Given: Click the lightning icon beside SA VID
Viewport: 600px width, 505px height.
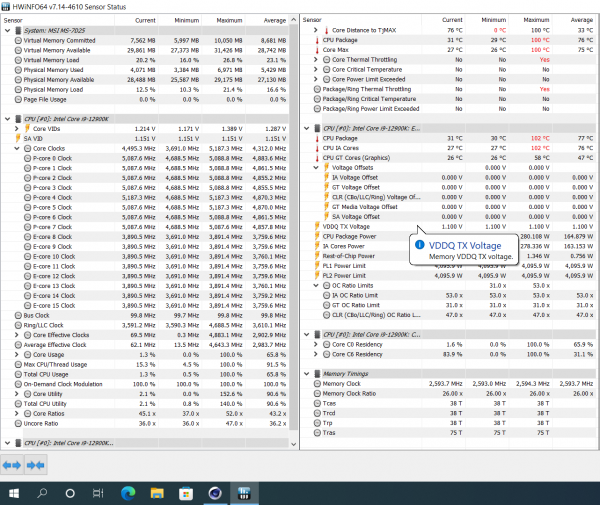Looking at the screenshot, I should tap(18, 138).
